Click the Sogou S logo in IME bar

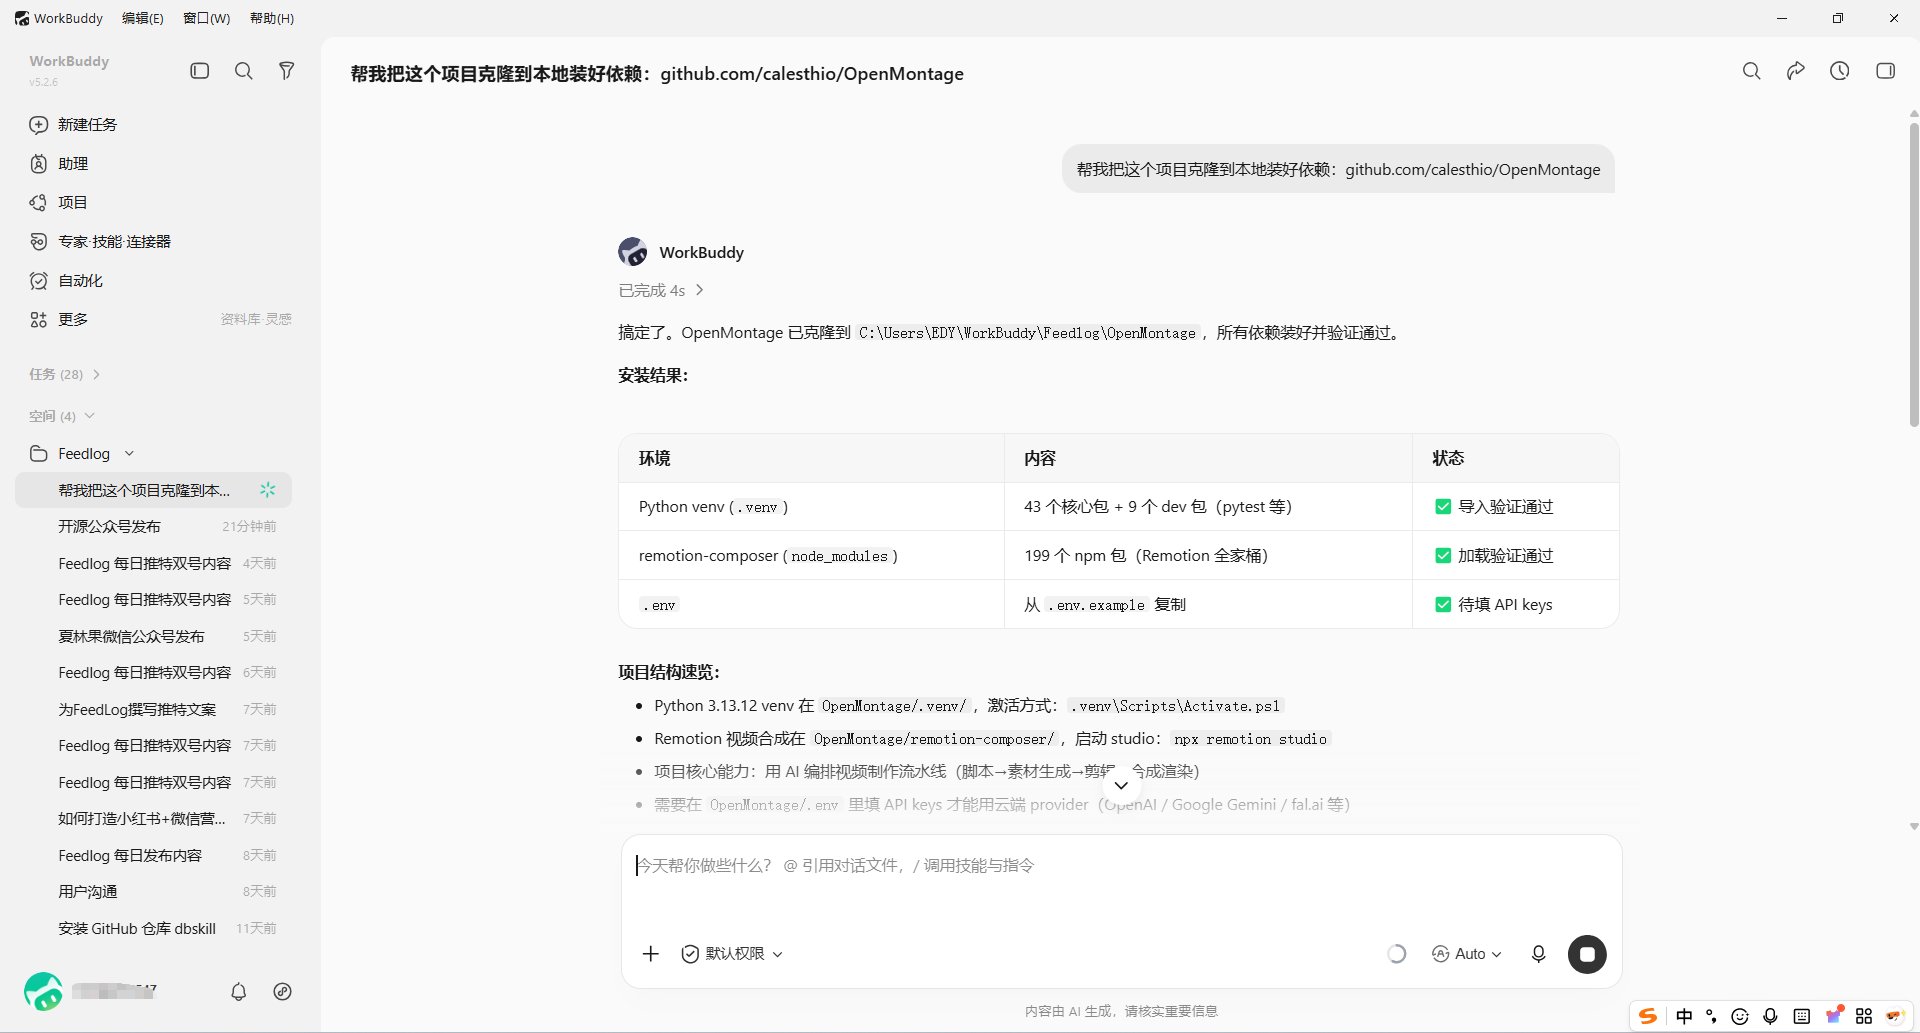click(1648, 1016)
